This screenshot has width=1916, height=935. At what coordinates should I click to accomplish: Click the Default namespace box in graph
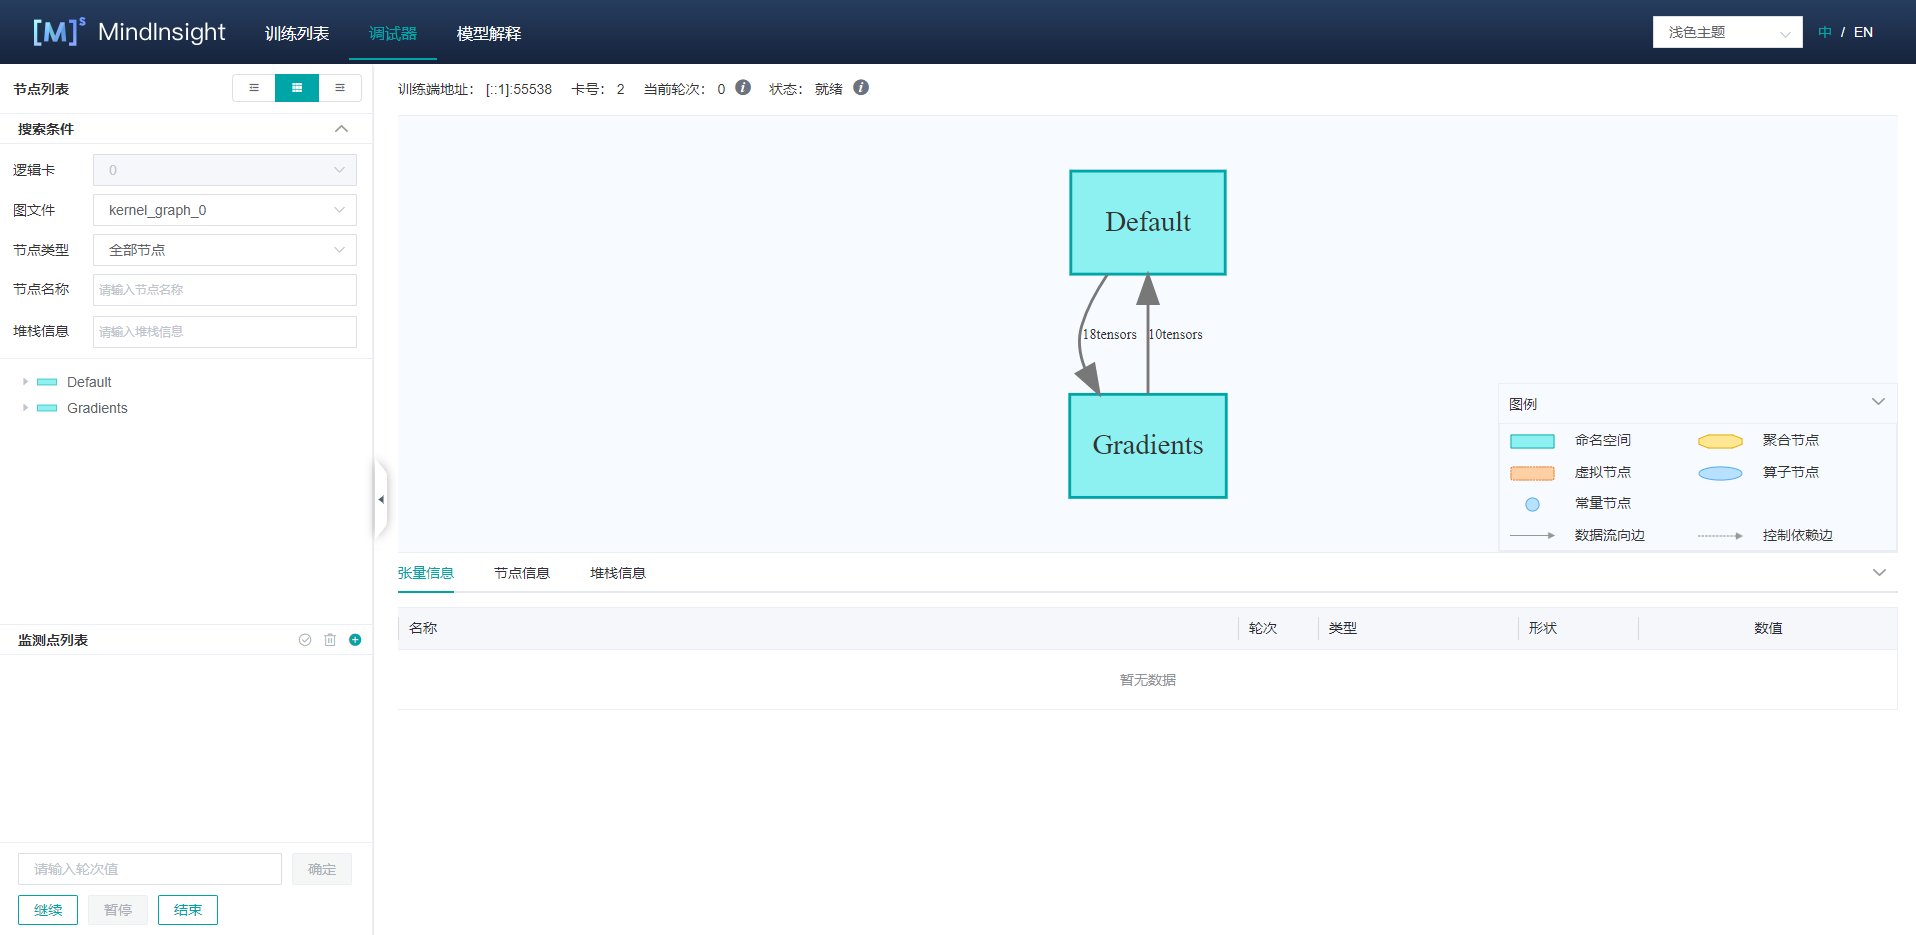[x=1147, y=222]
